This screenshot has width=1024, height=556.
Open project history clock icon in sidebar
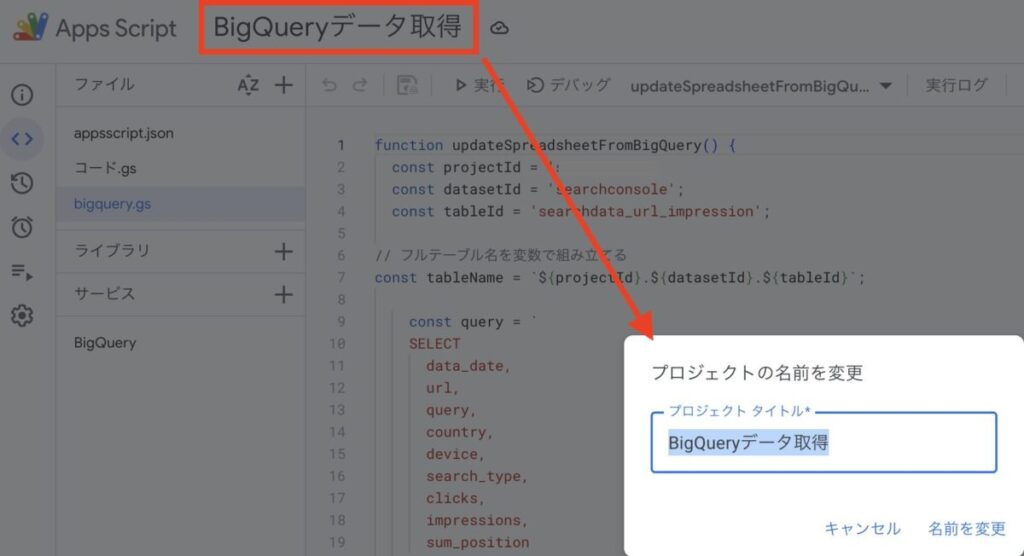[22, 183]
